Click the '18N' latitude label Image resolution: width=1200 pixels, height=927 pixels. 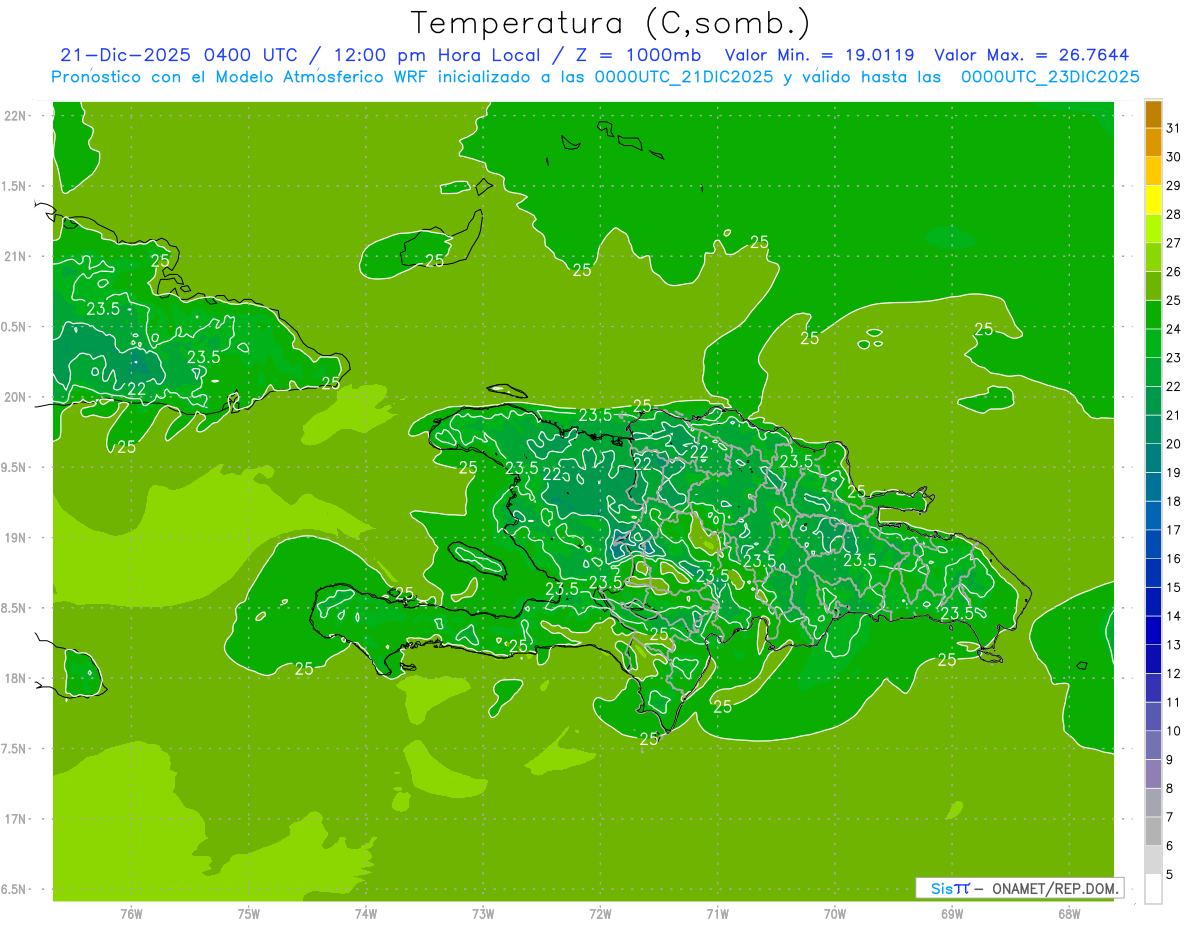[17, 678]
